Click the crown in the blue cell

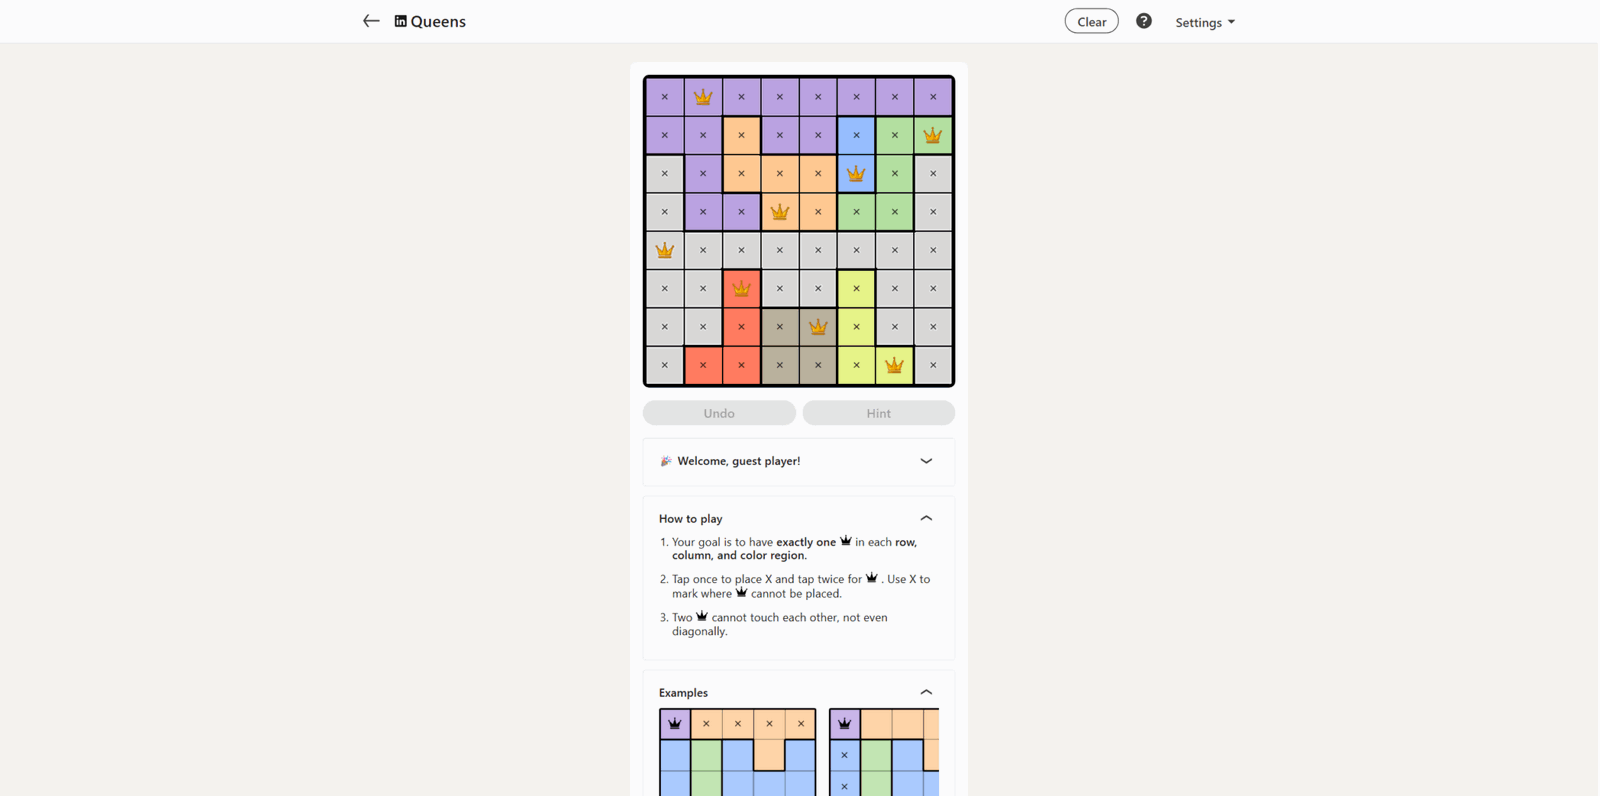pos(856,174)
